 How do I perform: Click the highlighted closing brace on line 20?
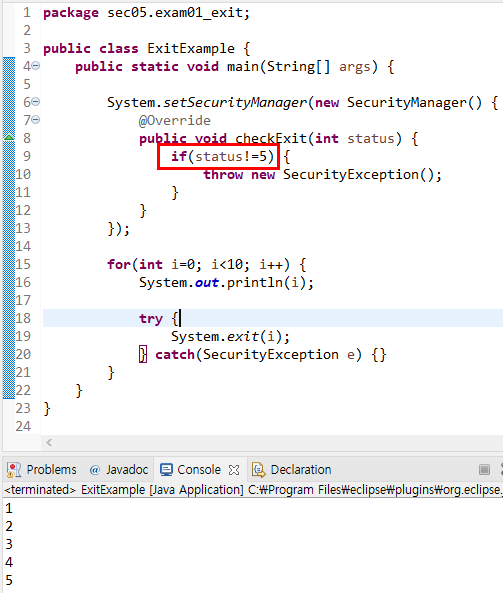coord(143,354)
